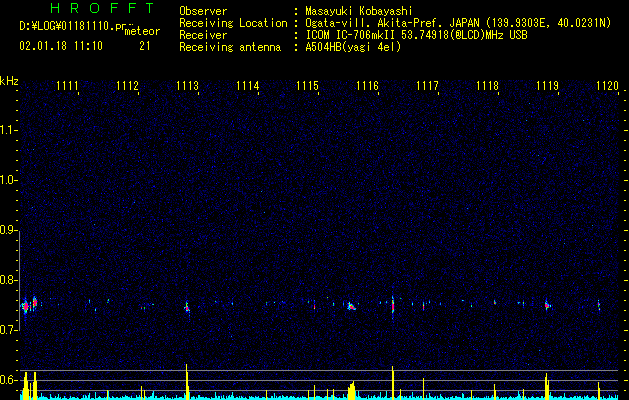This screenshot has width=629, height=400.
Task: Click the 1120 time axis marker
Action: tap(607, 85)
